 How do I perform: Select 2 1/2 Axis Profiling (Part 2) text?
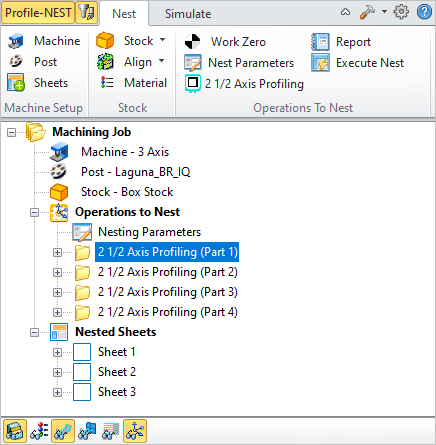coord(167,272)
